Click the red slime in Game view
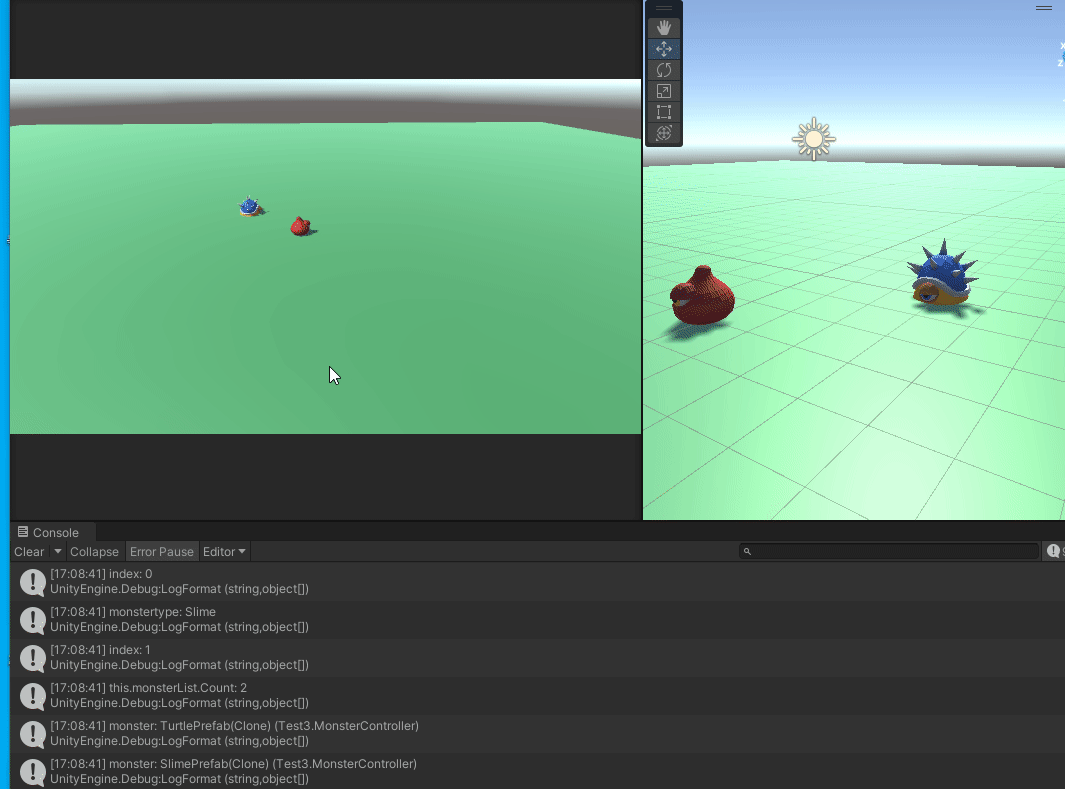1065x789 pixels. point(300,226)
